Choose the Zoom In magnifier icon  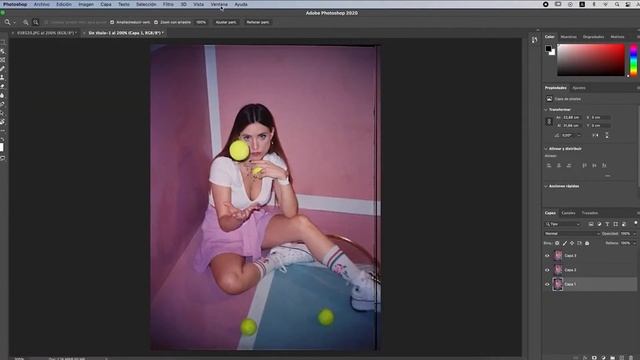(26, 22)
